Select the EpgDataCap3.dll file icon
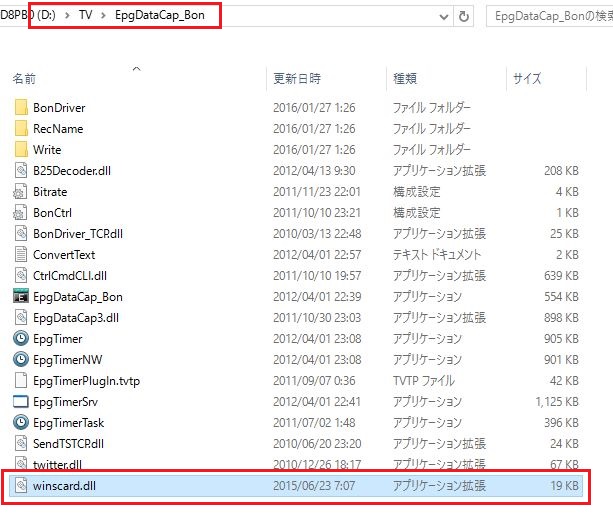The width and height of the screenshot is (613, 516). pyautogui.click(x=21, y=318)
